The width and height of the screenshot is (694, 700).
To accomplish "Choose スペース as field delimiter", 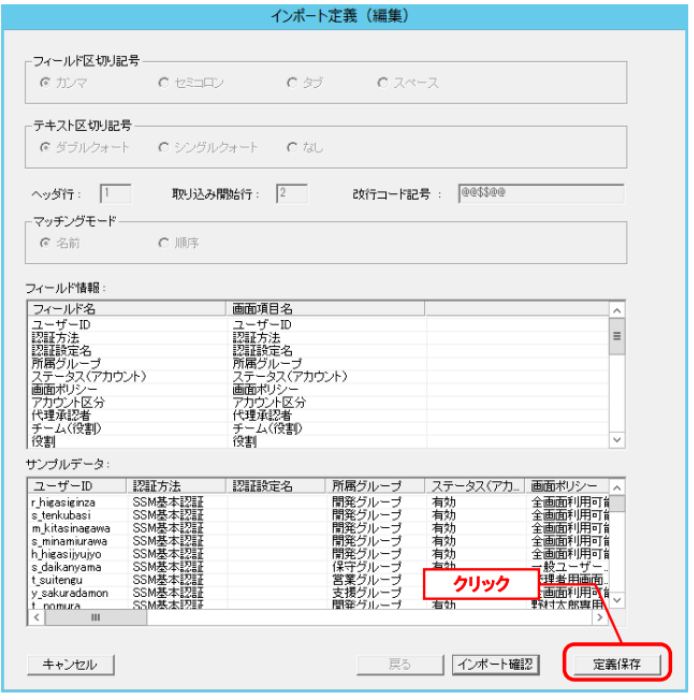I will click(383, 83).
